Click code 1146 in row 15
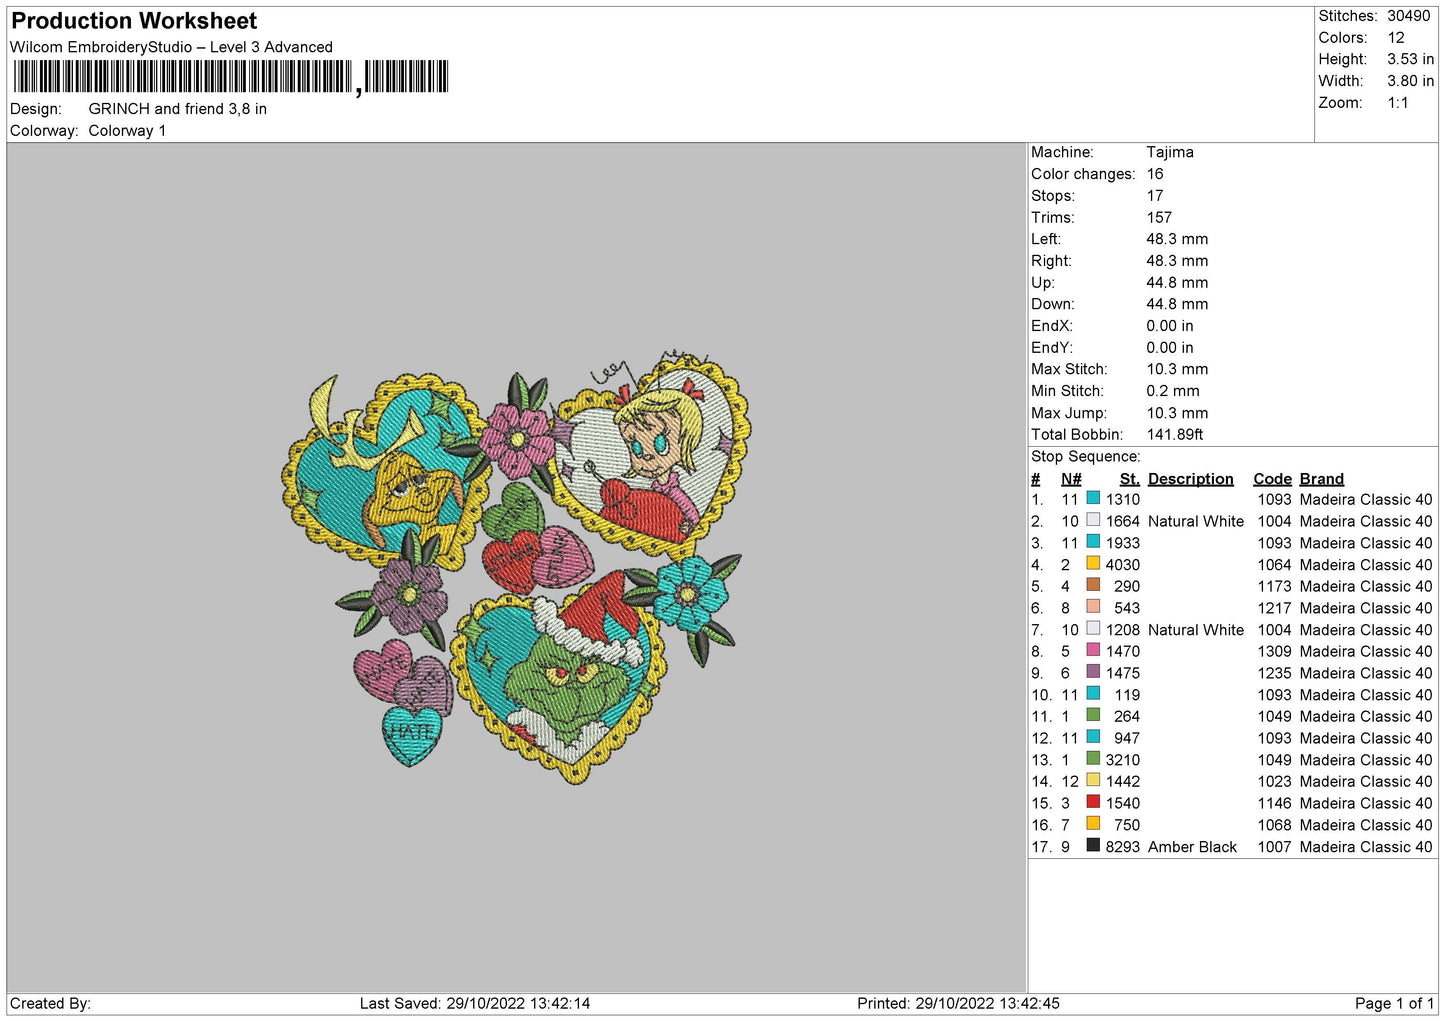Viewport: 1445px width, 1021px height. point(1274,803)
